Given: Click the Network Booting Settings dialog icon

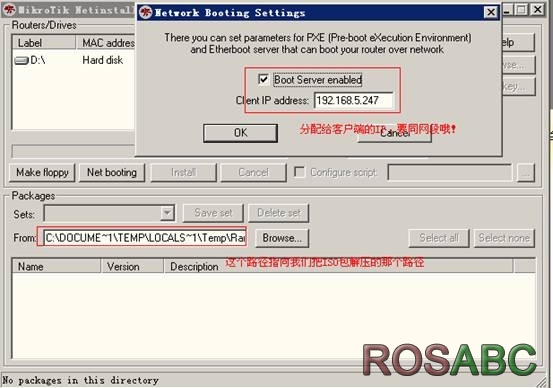Looking at the screenshot, I should click(146, 13).
